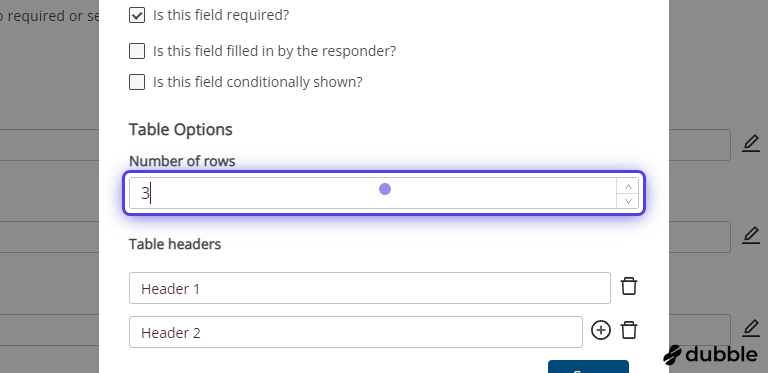Image resolution: width=768 pixels, height=373 pixels.
Task: Click the bottom pencil edit icon
Action: coord(750,328)
